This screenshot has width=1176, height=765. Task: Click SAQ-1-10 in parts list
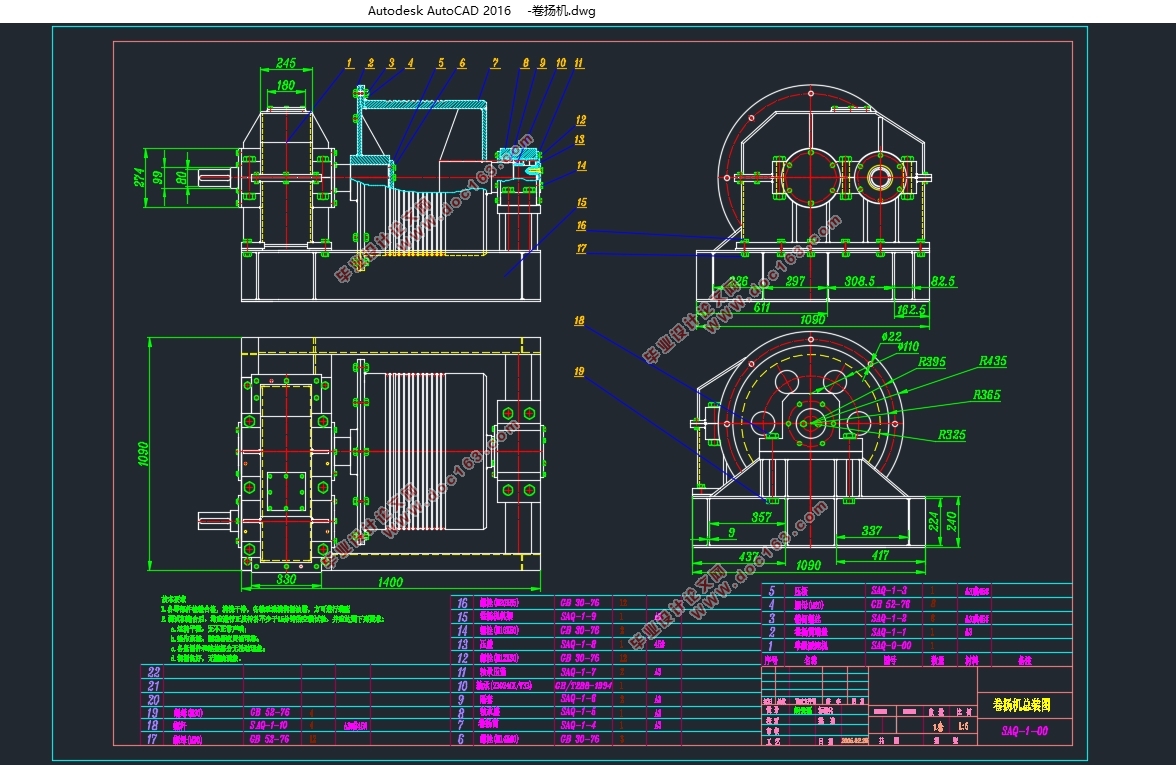click(x=268, y=725)
